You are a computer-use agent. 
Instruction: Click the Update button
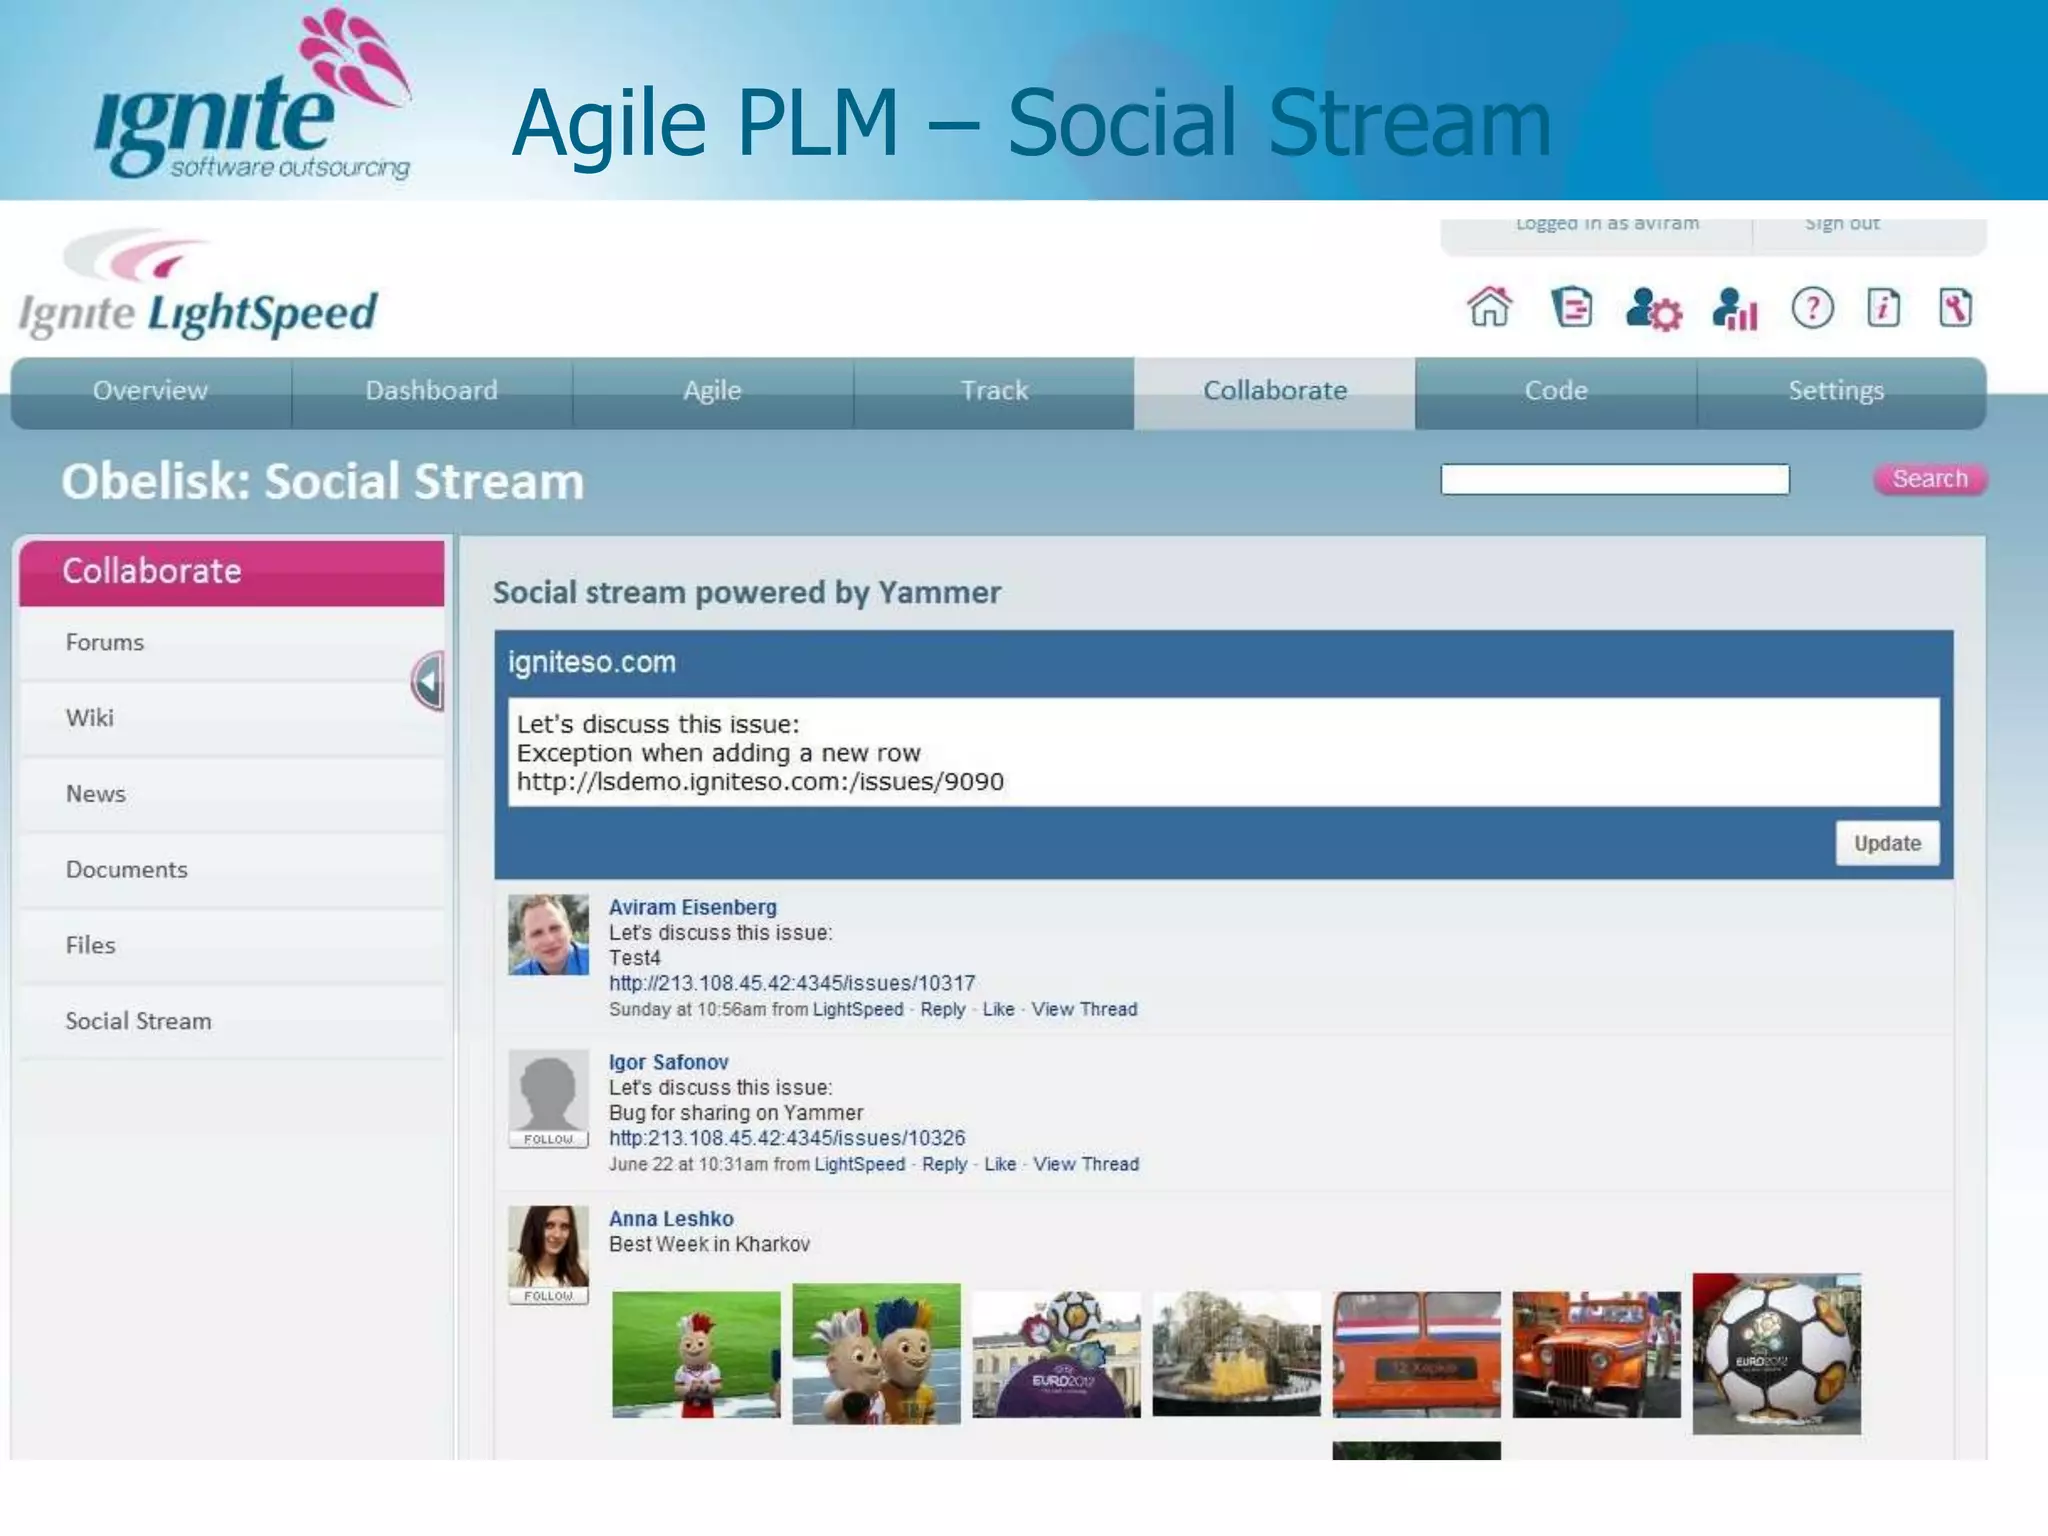coord(1887,843)
